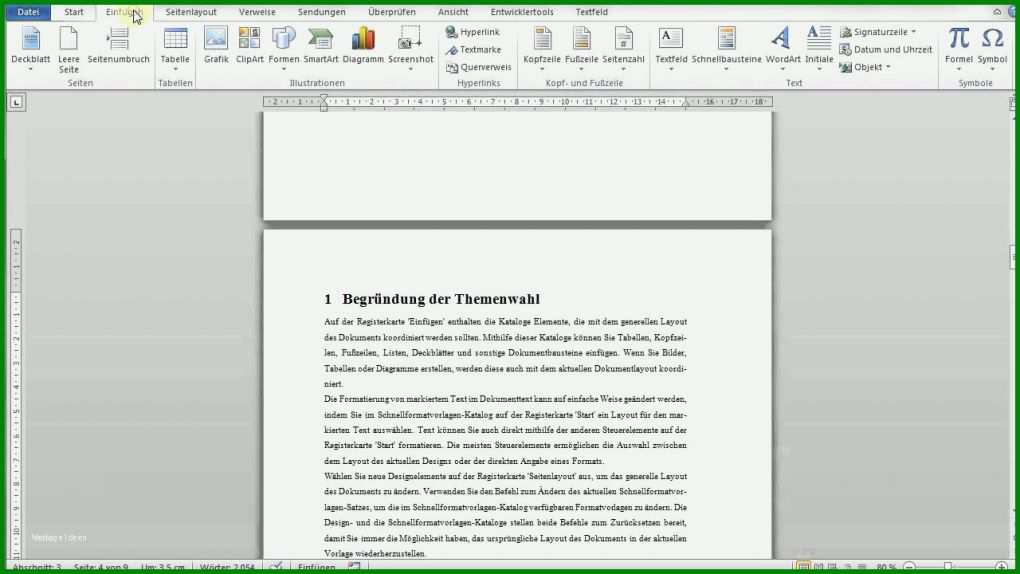Toggle Einfügen overwrite mode in status bar
This screenshot has height=574, width=1020.
pos(317,567)
